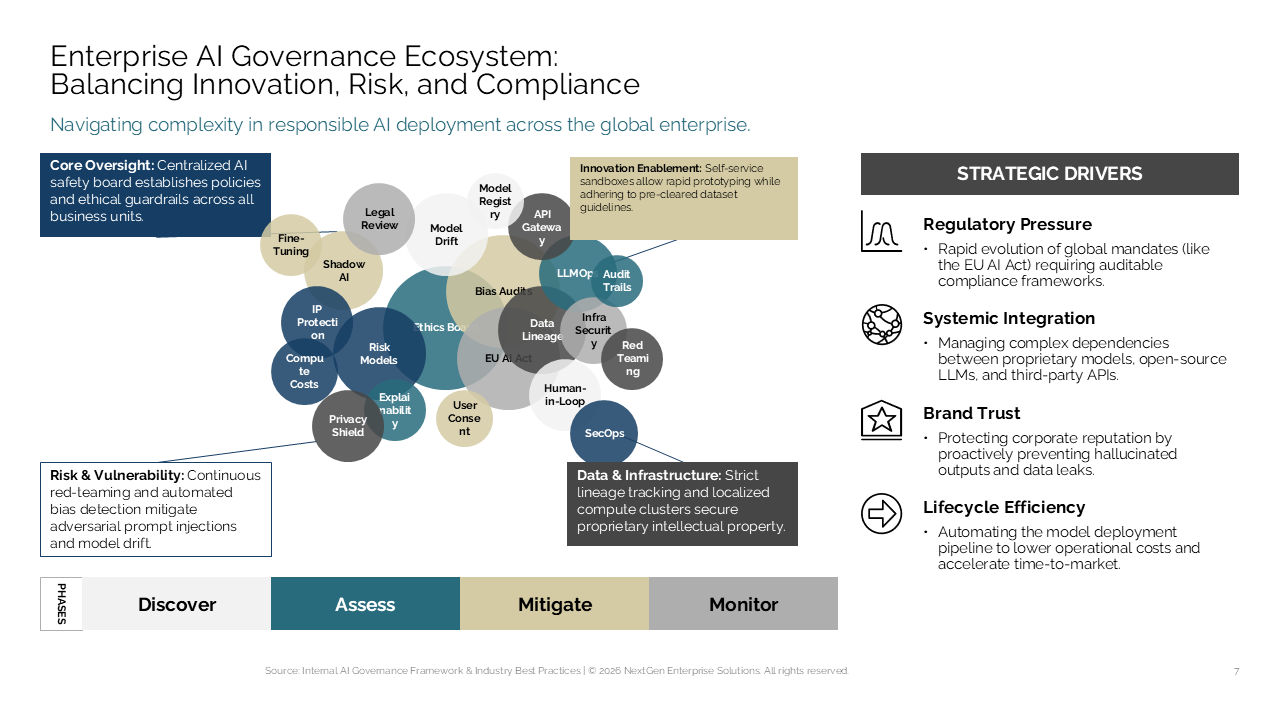Click the STRATEGIC DRIVERS header bar
Image resolution: width=1280 pixels, height=720 pixels.
1050,174
